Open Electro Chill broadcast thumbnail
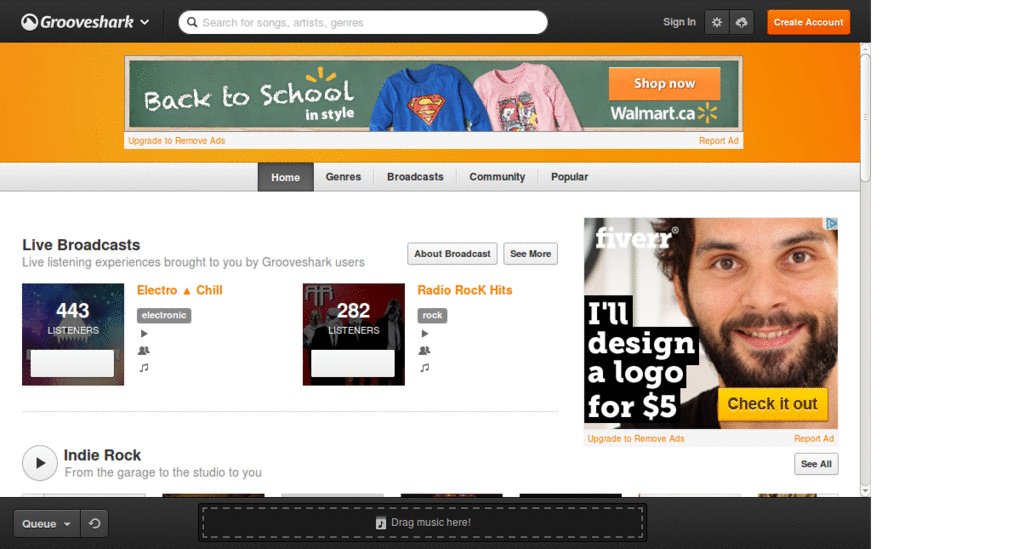Screen dimensions: 1024x549 pos(72,334)
